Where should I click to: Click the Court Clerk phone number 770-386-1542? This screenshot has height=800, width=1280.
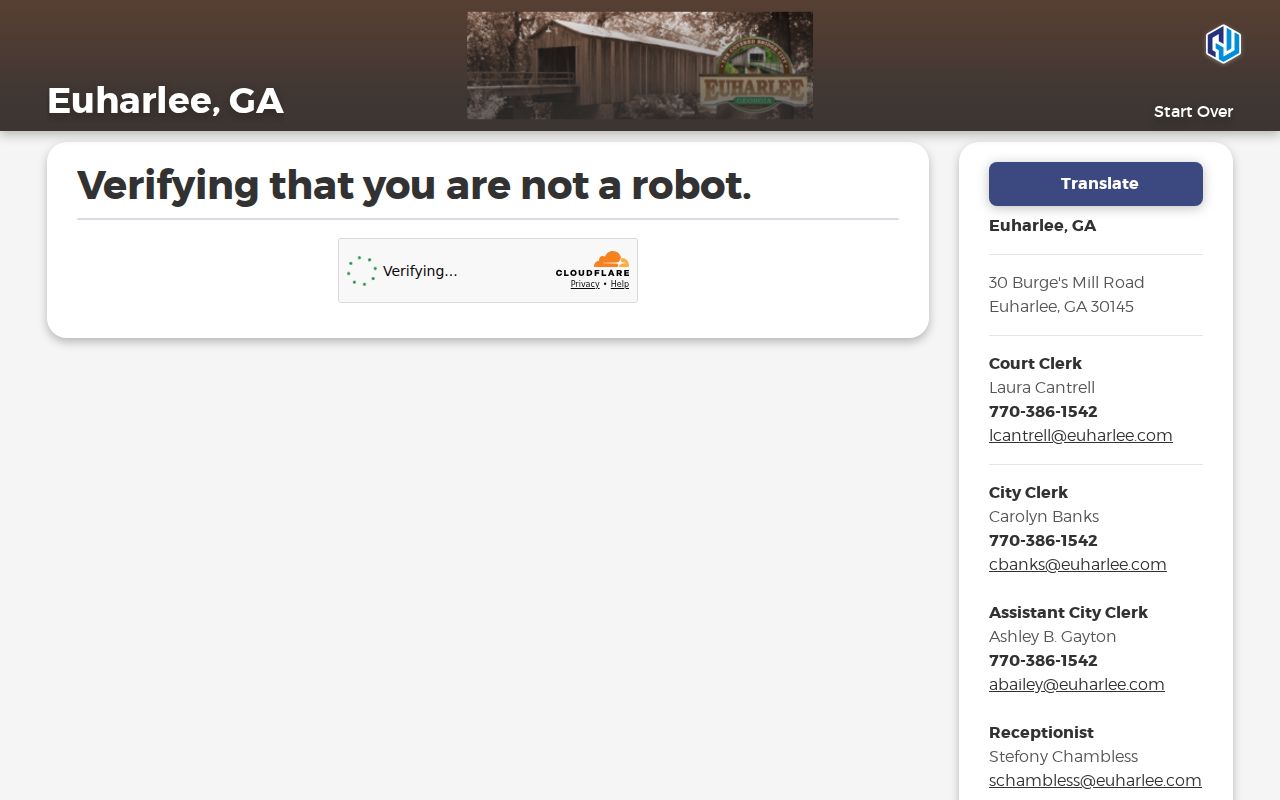click(x=1043, y=412)
